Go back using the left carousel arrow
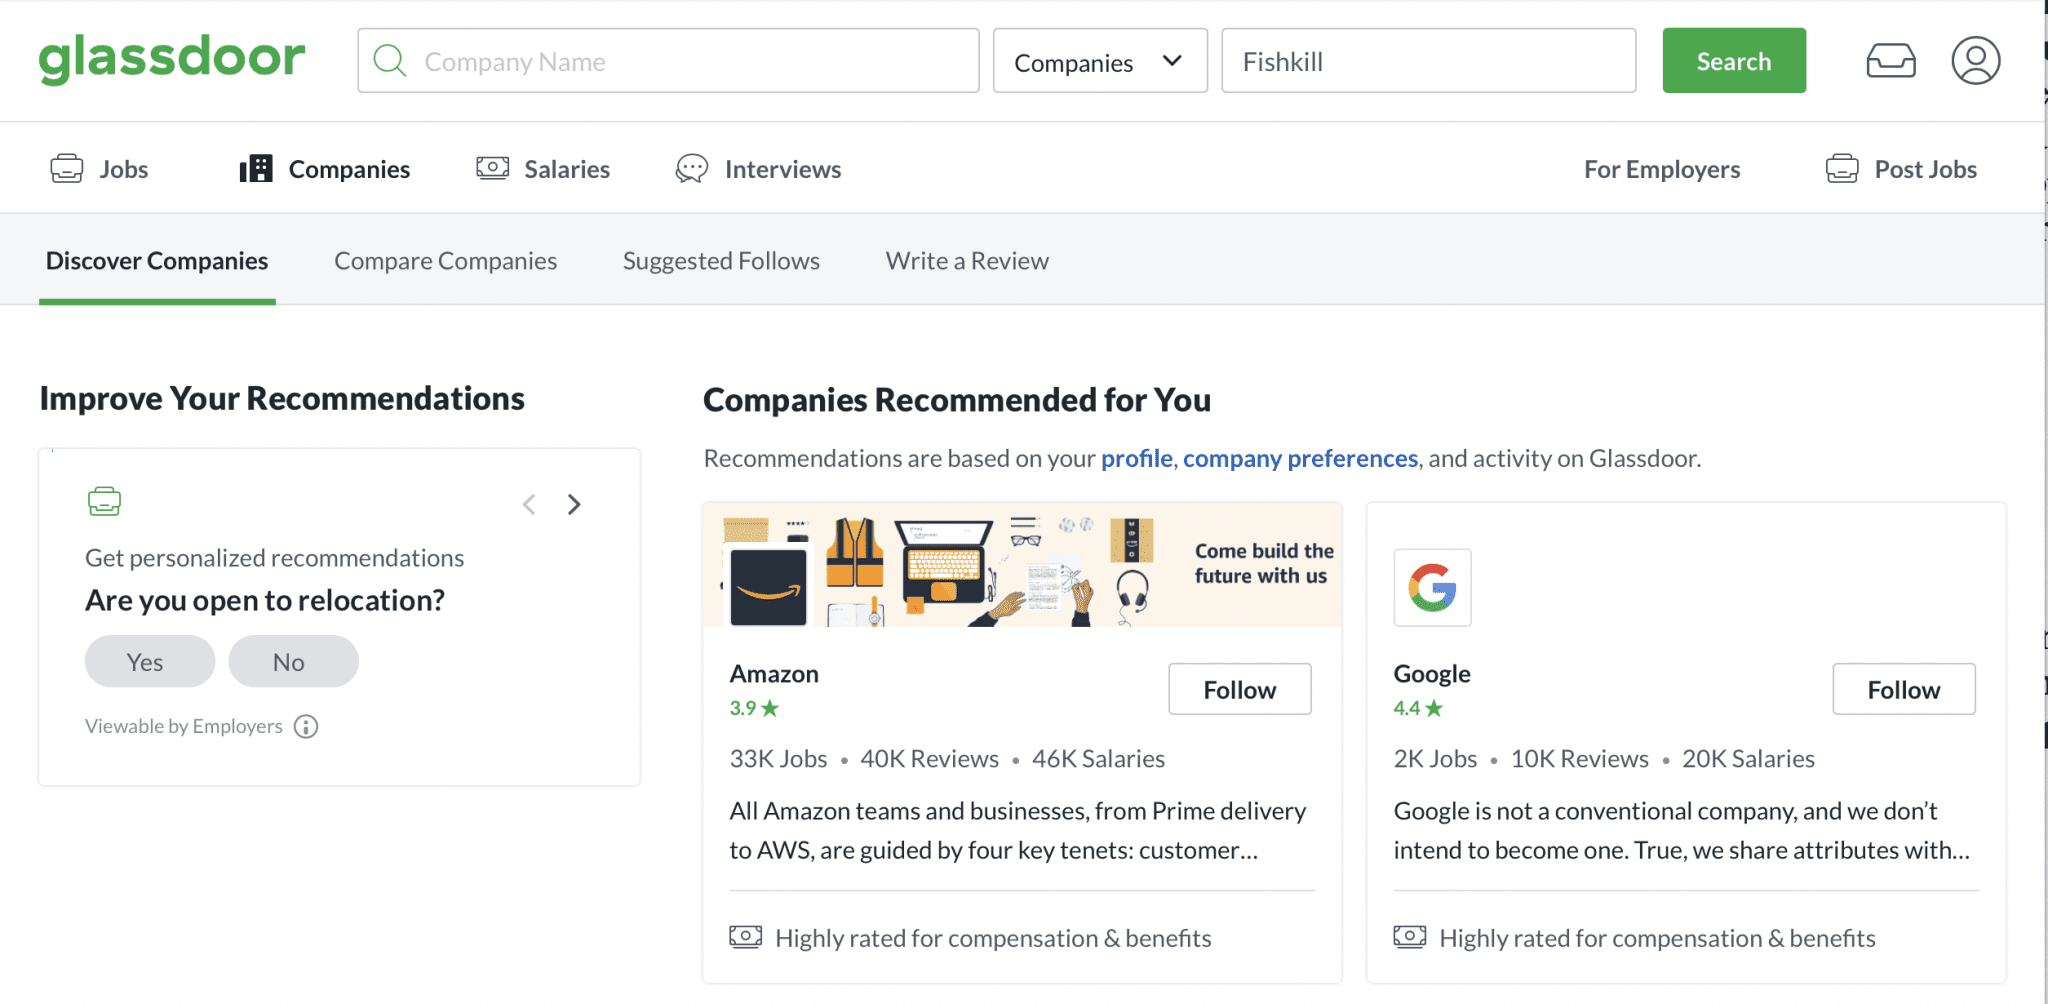 pos(528,504)
